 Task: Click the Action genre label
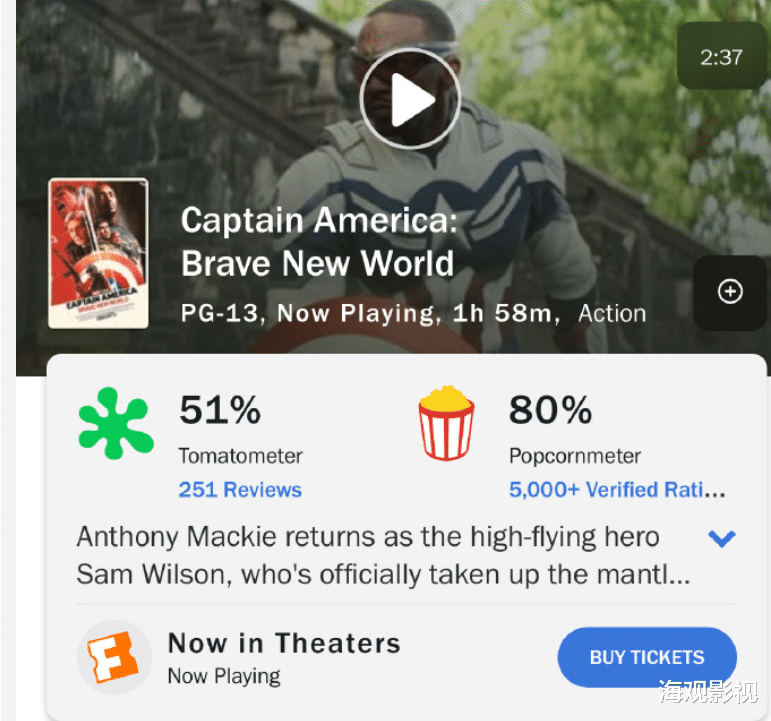pos(612,313)
